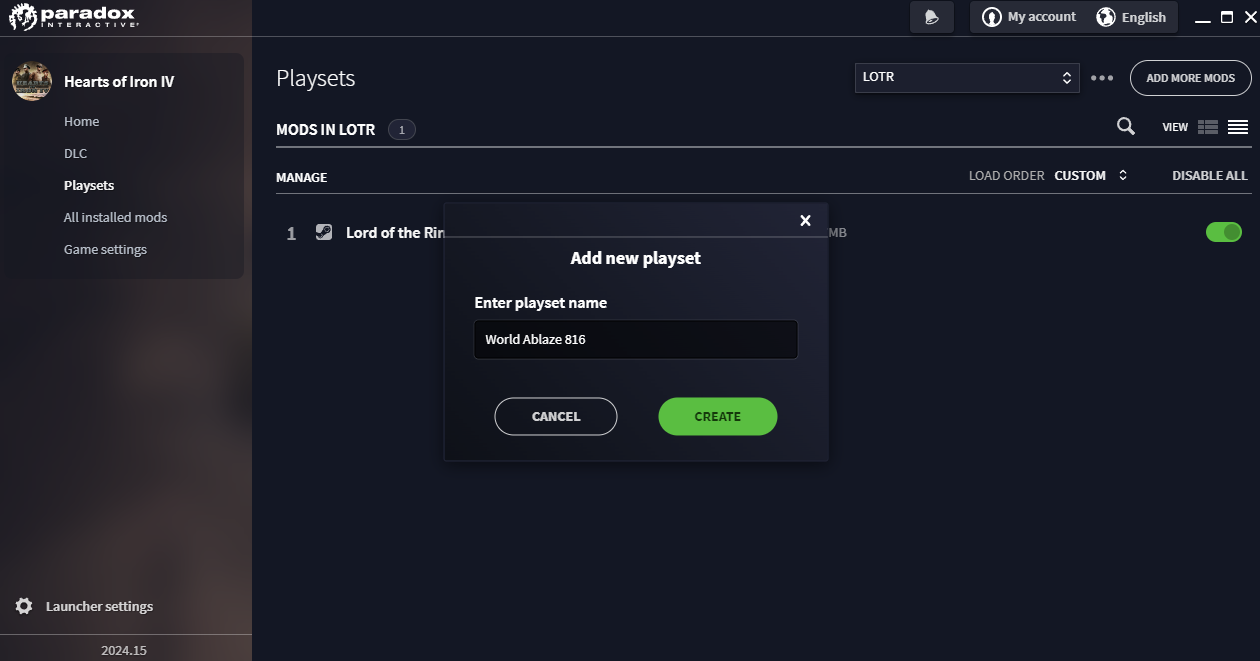Click the Steam icon beside the mod
The height and width of the screenshot is (661, 1260).
(x=324, y=232)
